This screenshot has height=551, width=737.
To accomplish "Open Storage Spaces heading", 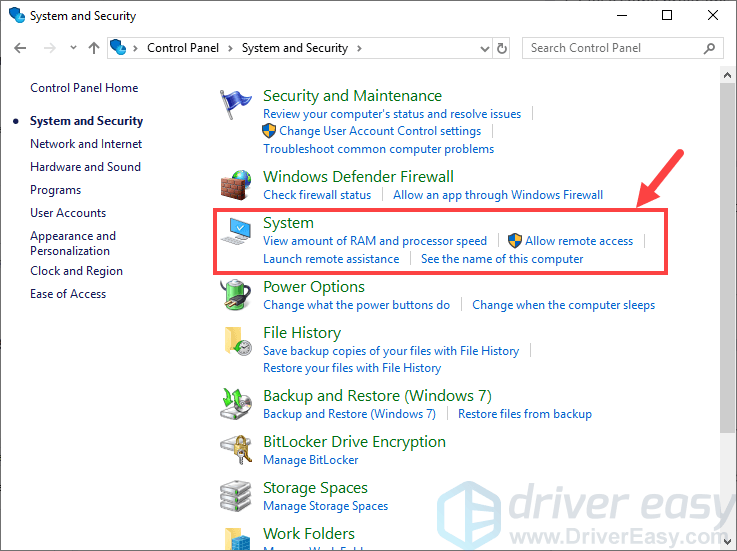I will [315, 488].
